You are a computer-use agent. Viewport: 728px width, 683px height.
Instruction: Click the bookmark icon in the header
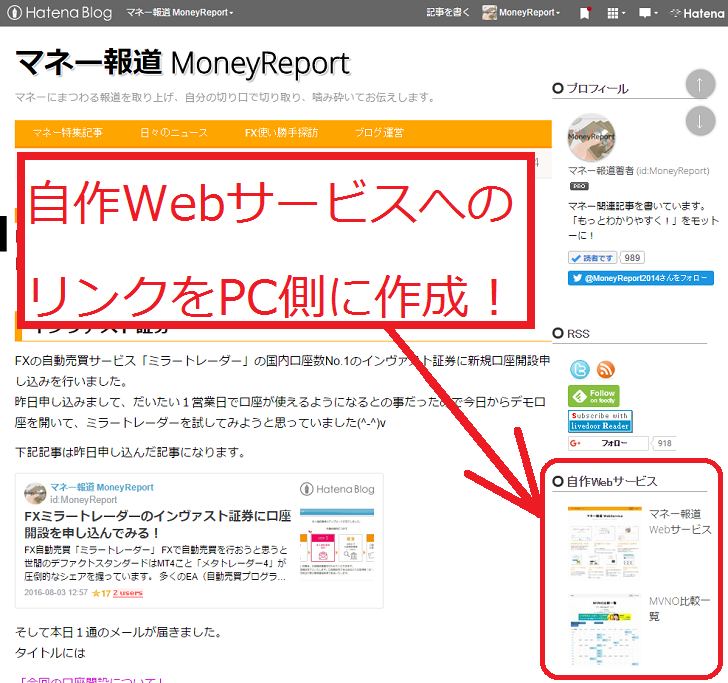(585, 13)
